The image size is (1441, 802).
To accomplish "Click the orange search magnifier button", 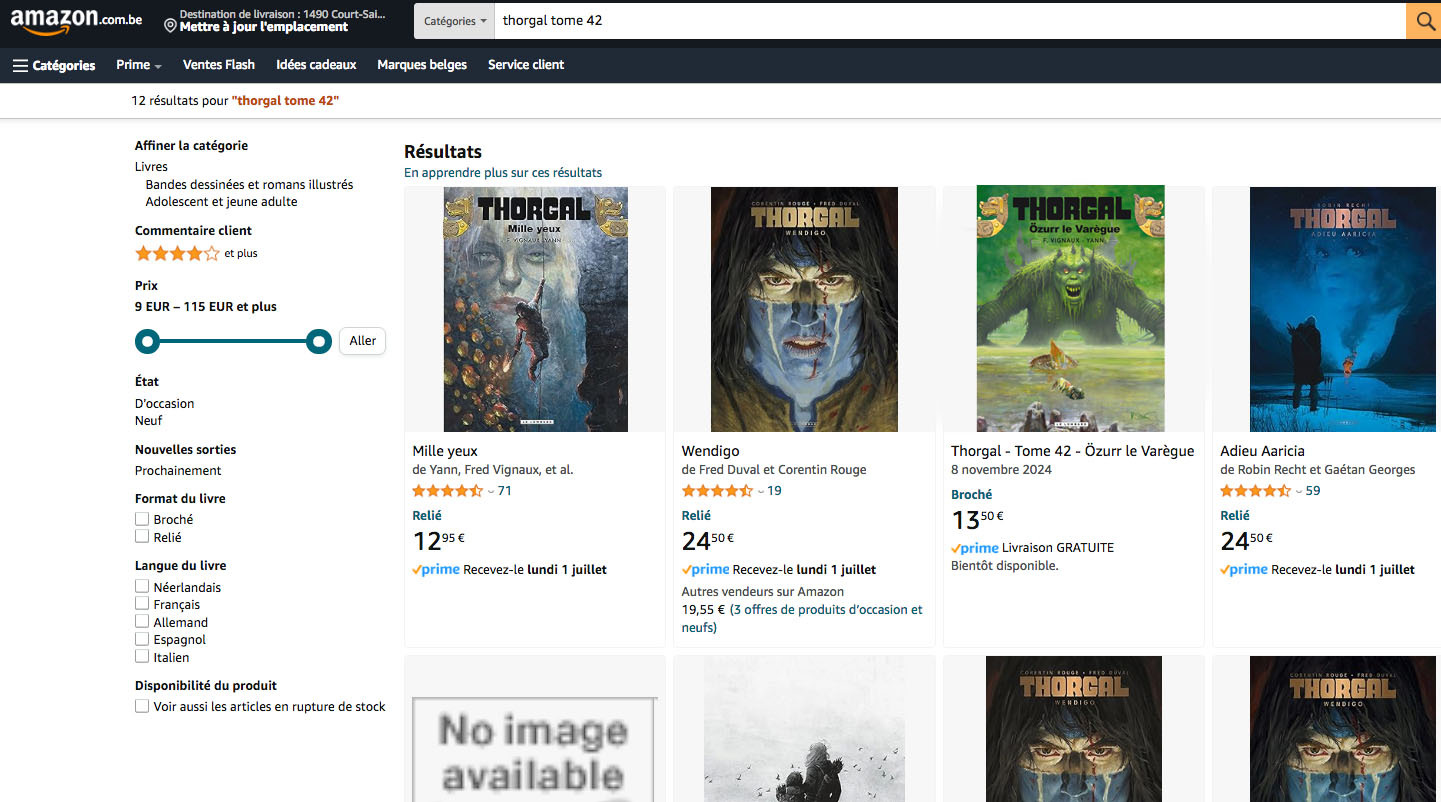I will click(1422, 20).
